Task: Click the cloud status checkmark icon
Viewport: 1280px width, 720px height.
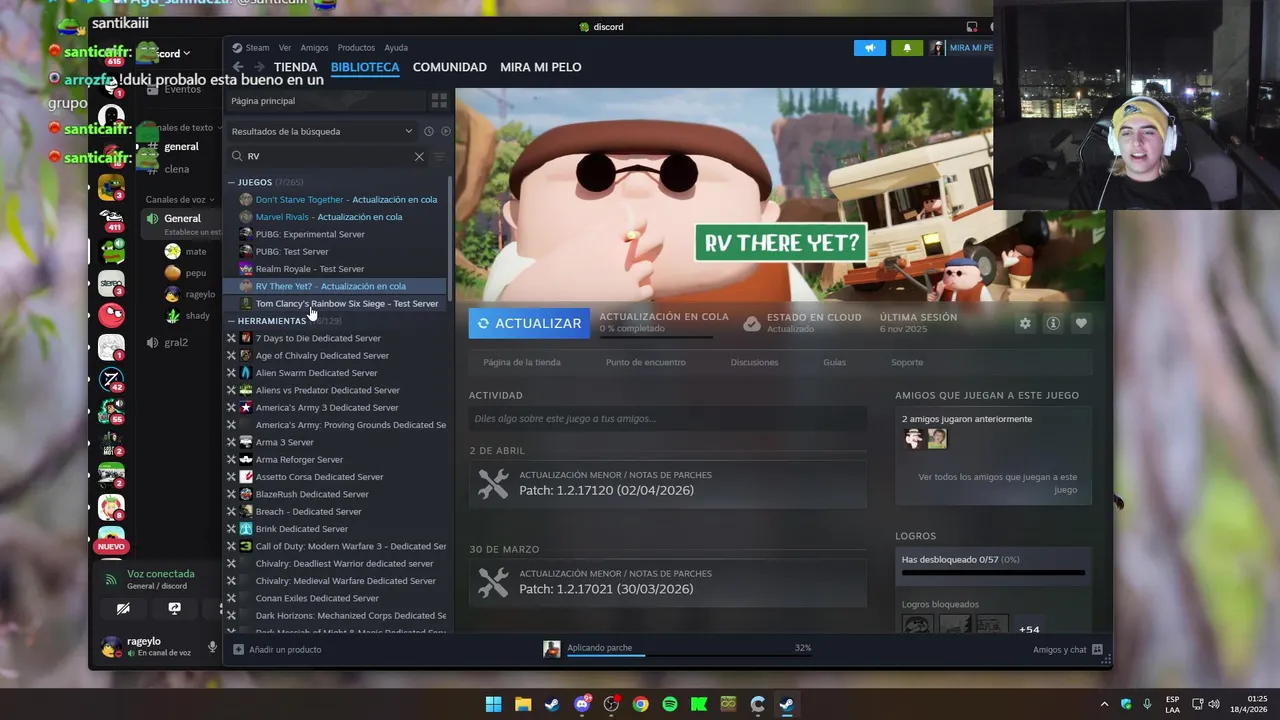Action: tap(752, 323)
